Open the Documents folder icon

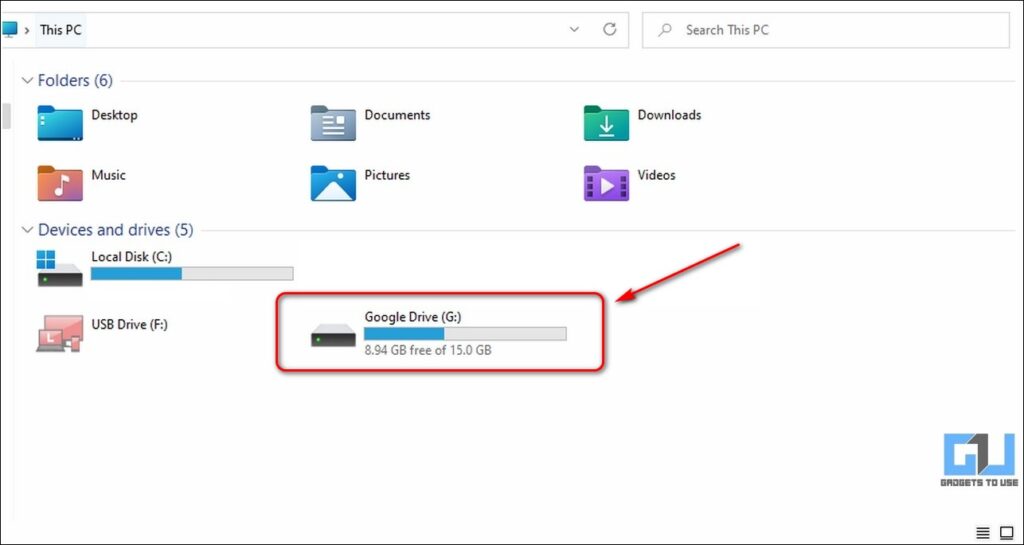click(333, 123)
